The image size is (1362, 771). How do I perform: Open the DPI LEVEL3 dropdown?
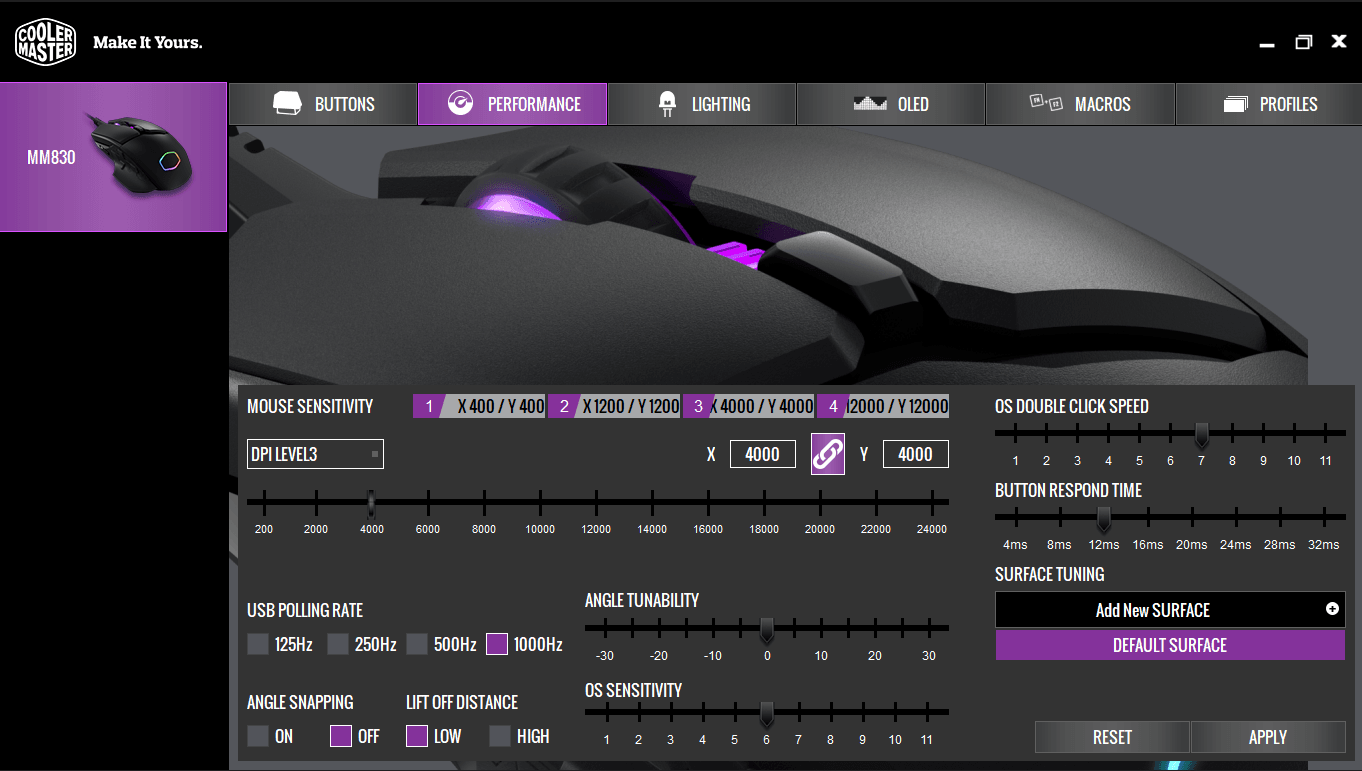[x=315, y=454]
